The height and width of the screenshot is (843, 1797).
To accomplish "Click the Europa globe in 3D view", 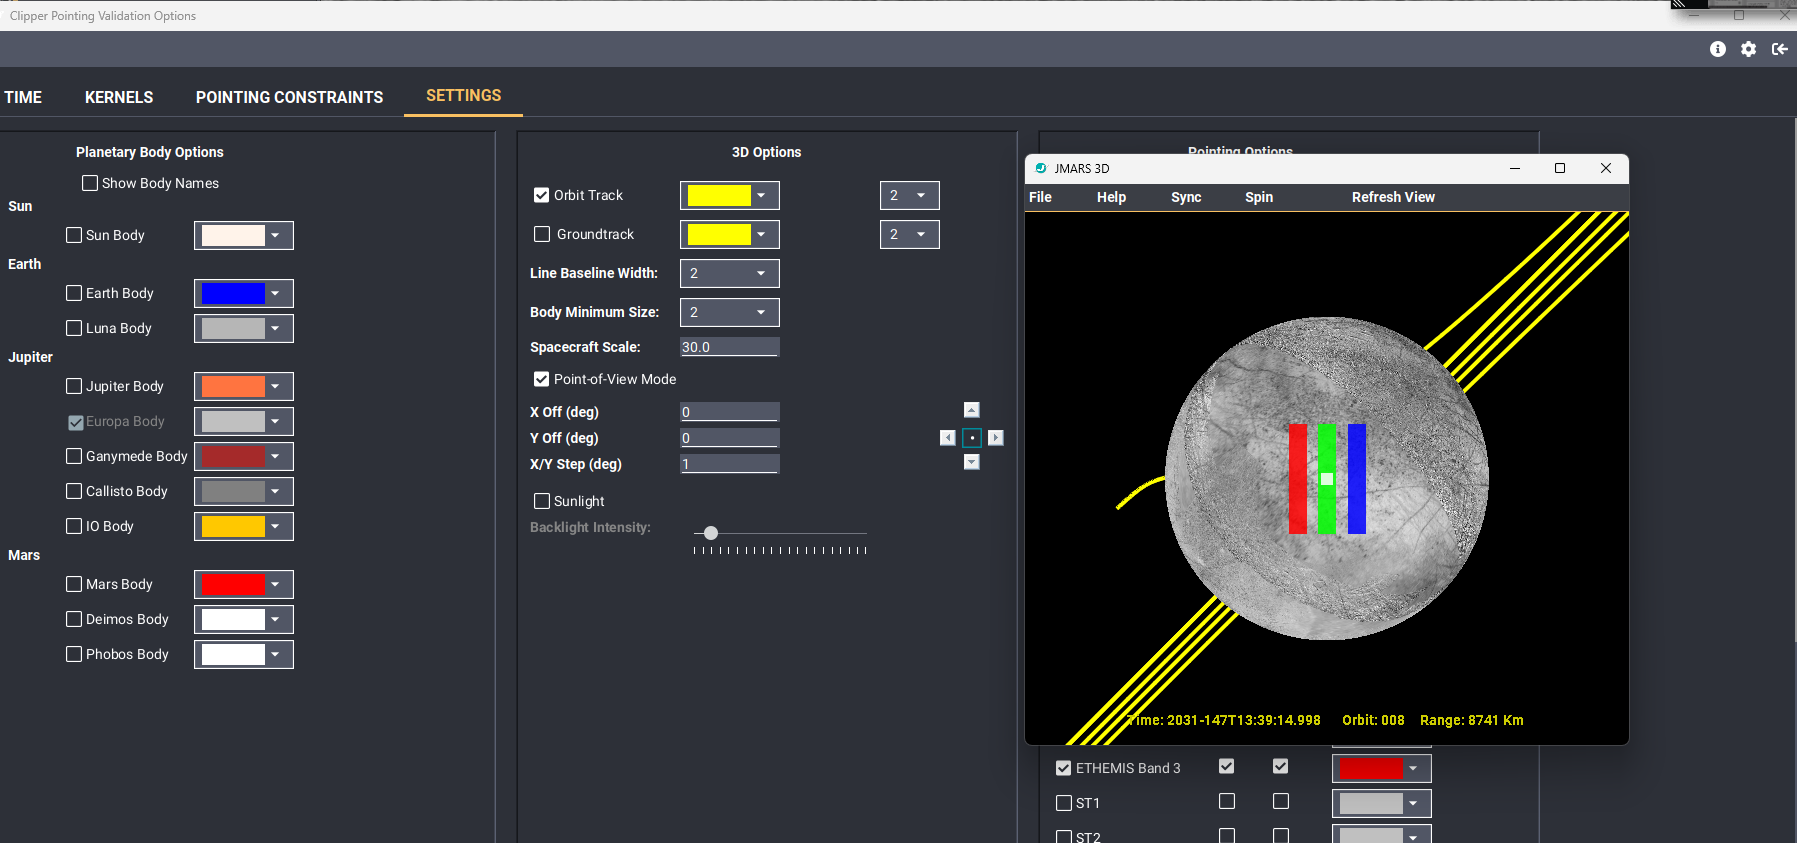I will [1326, 479].
